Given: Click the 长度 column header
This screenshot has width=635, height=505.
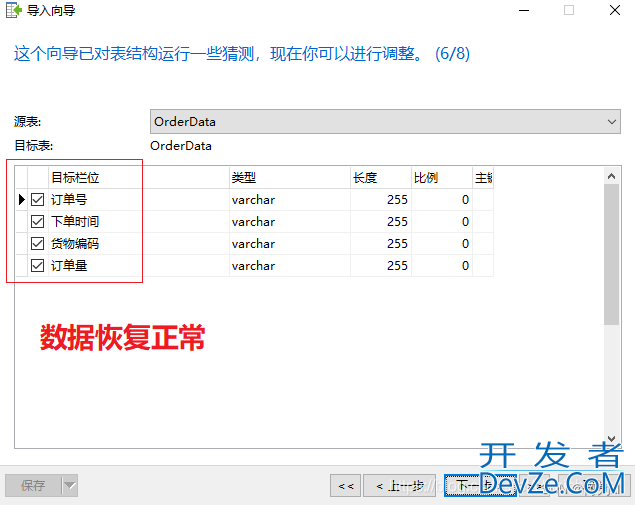Looking at the screenshot, I should (x=381, y=177).
